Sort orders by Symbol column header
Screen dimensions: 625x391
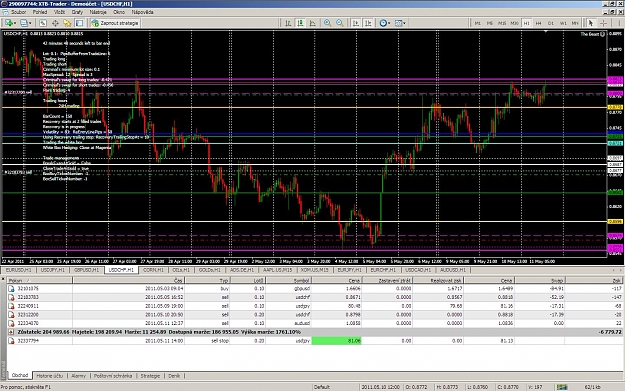pos(288,281)
